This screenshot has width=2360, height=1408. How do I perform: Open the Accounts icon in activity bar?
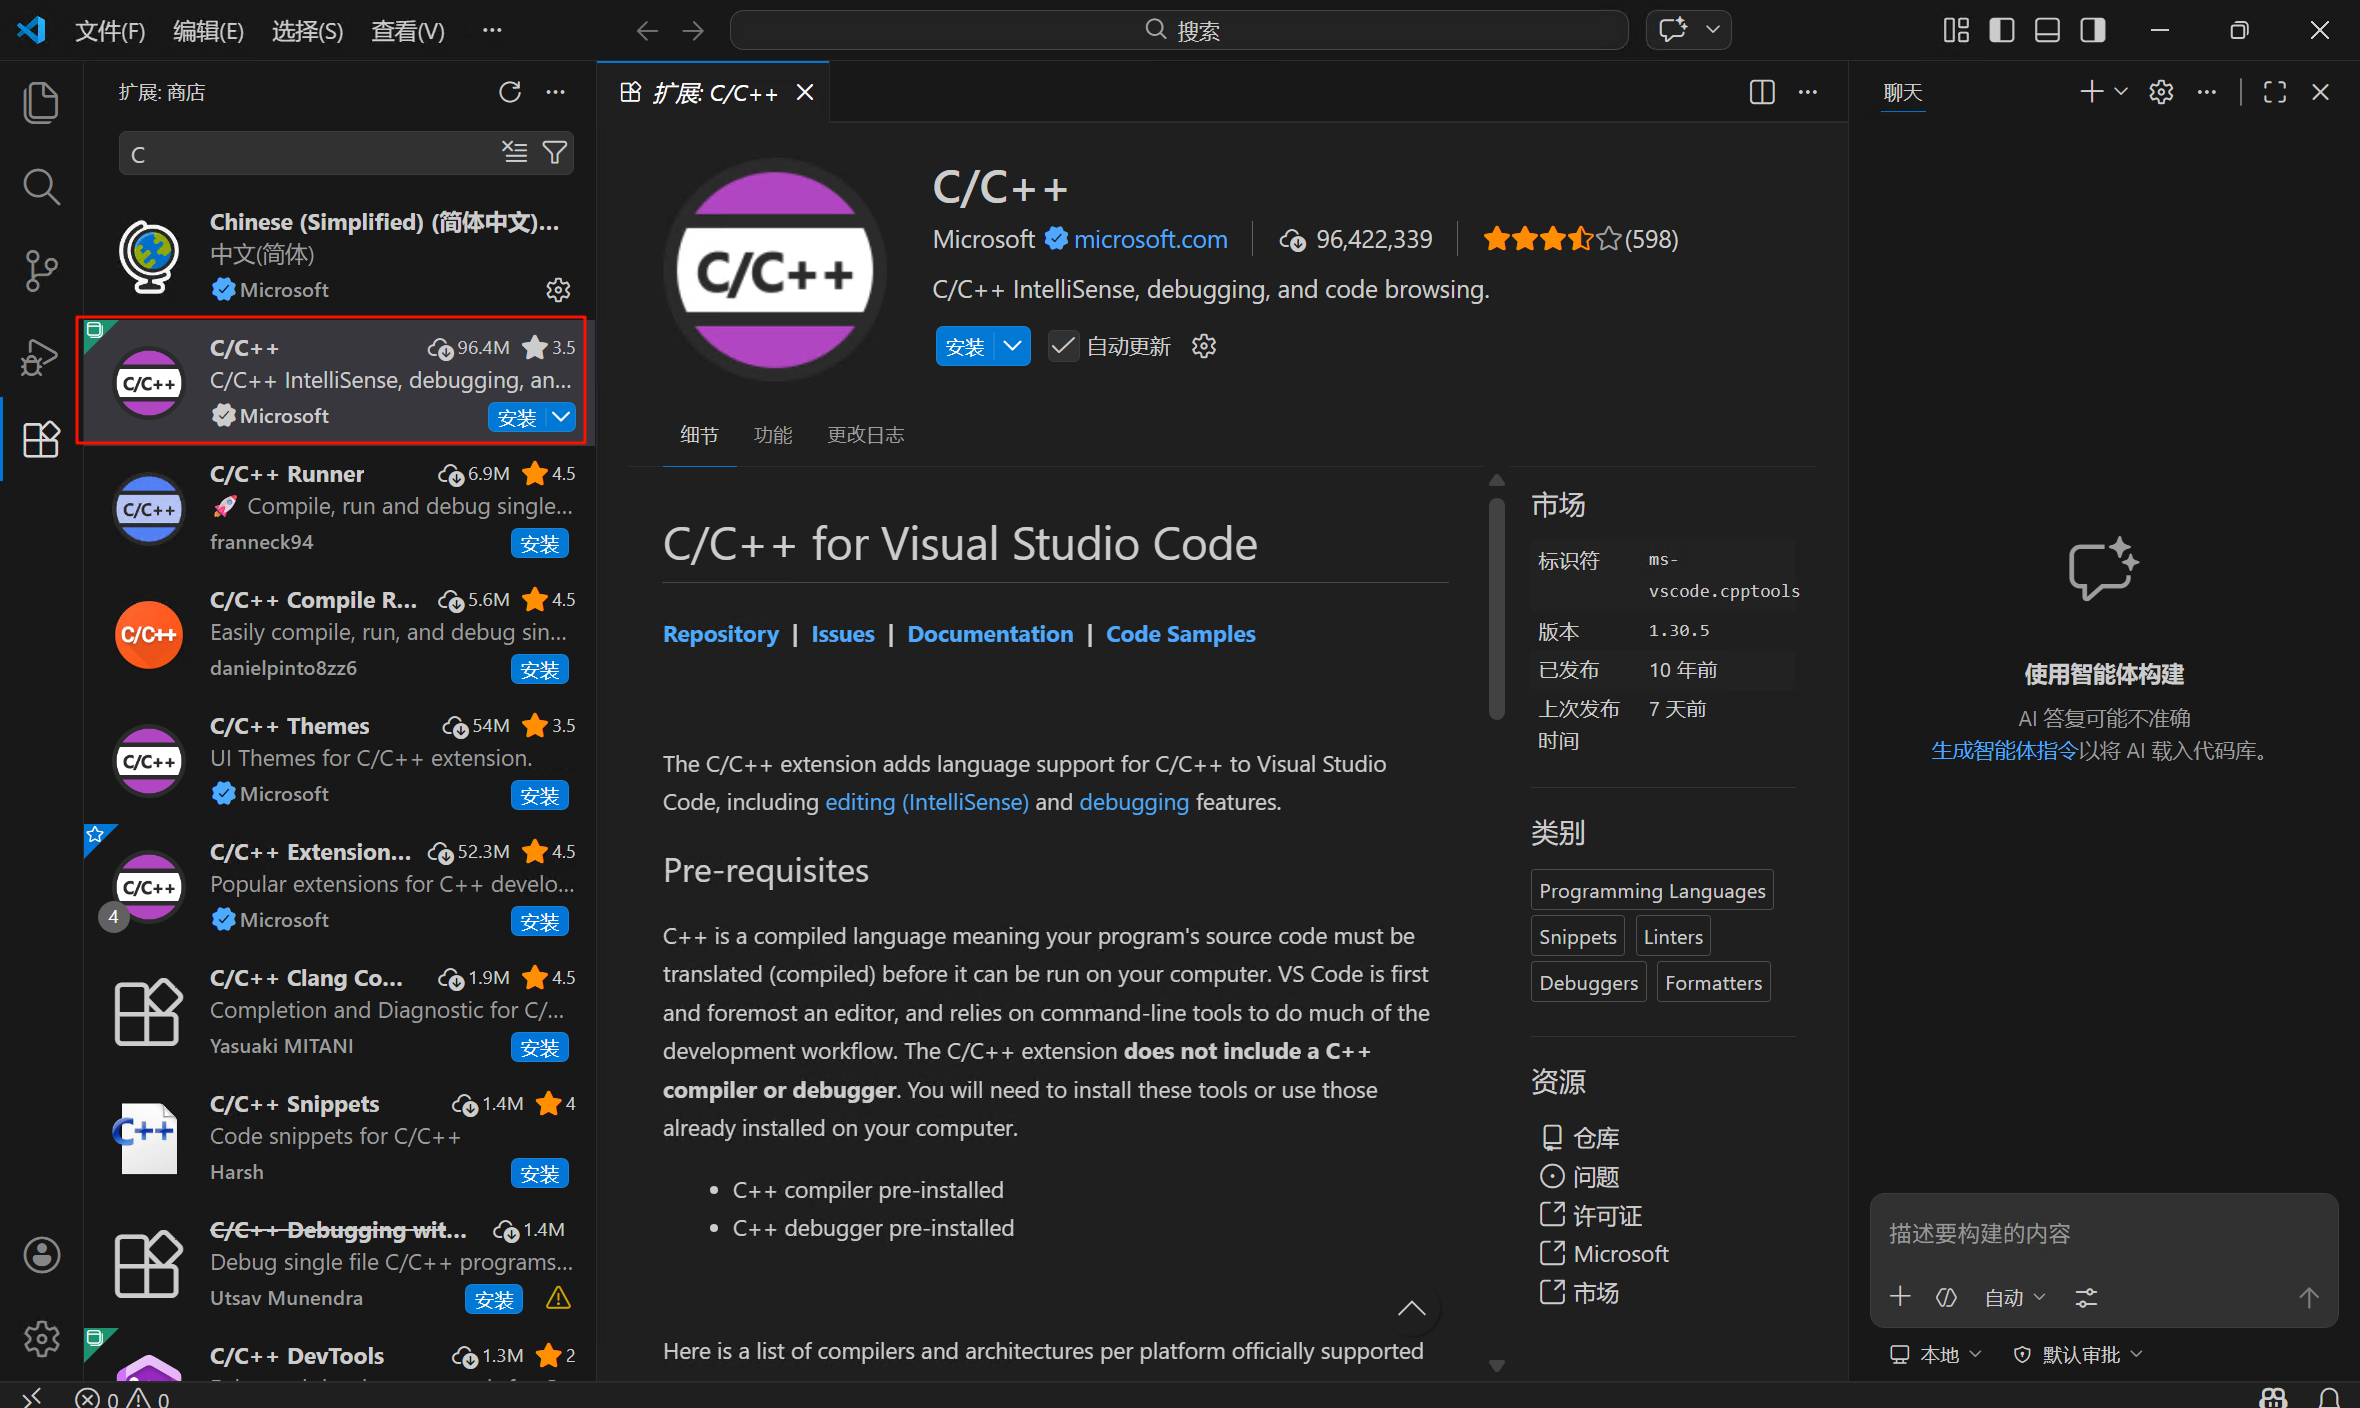click(41, 1254)
